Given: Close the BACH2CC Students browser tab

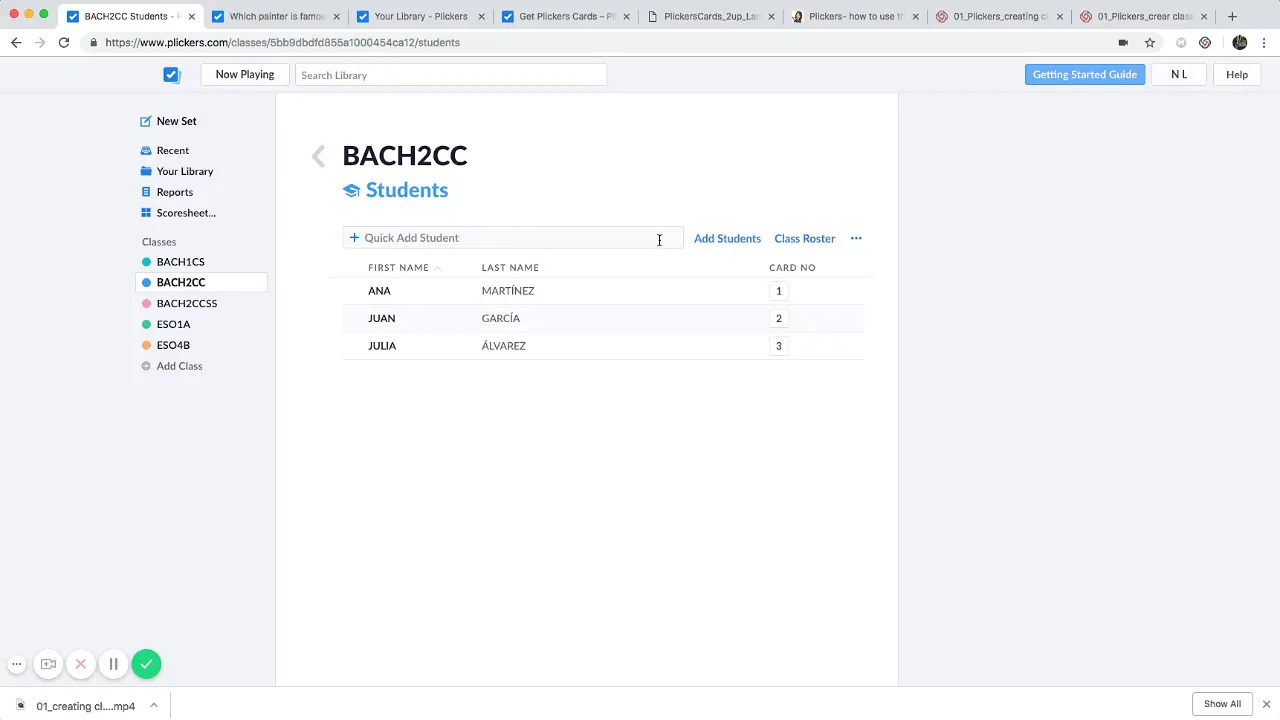Looking at the screenshot, I should [192, 16].
